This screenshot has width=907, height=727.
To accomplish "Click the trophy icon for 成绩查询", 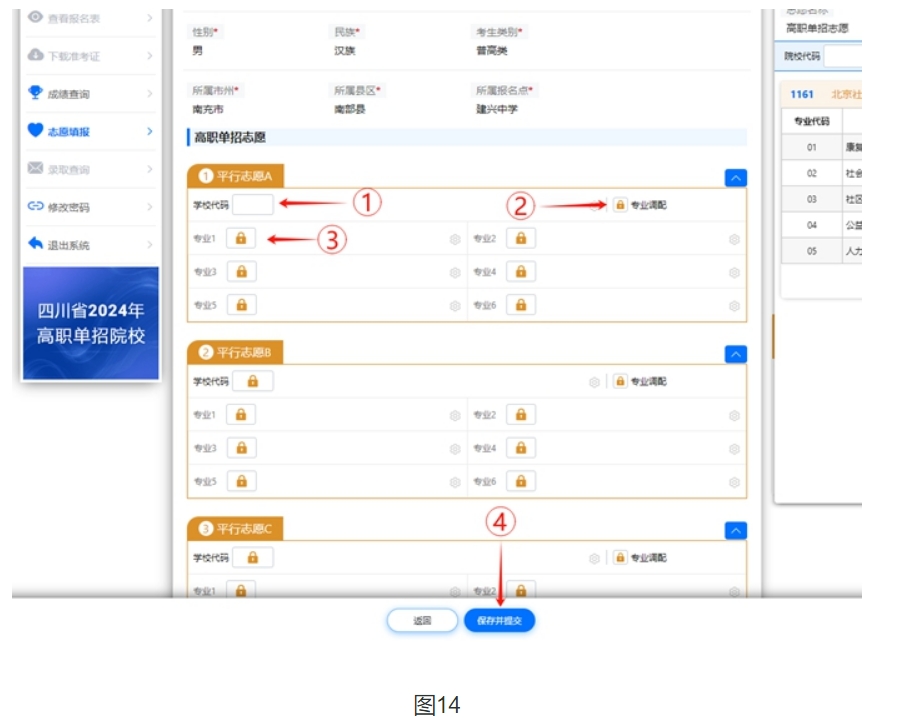I will (x=36, y=93).
